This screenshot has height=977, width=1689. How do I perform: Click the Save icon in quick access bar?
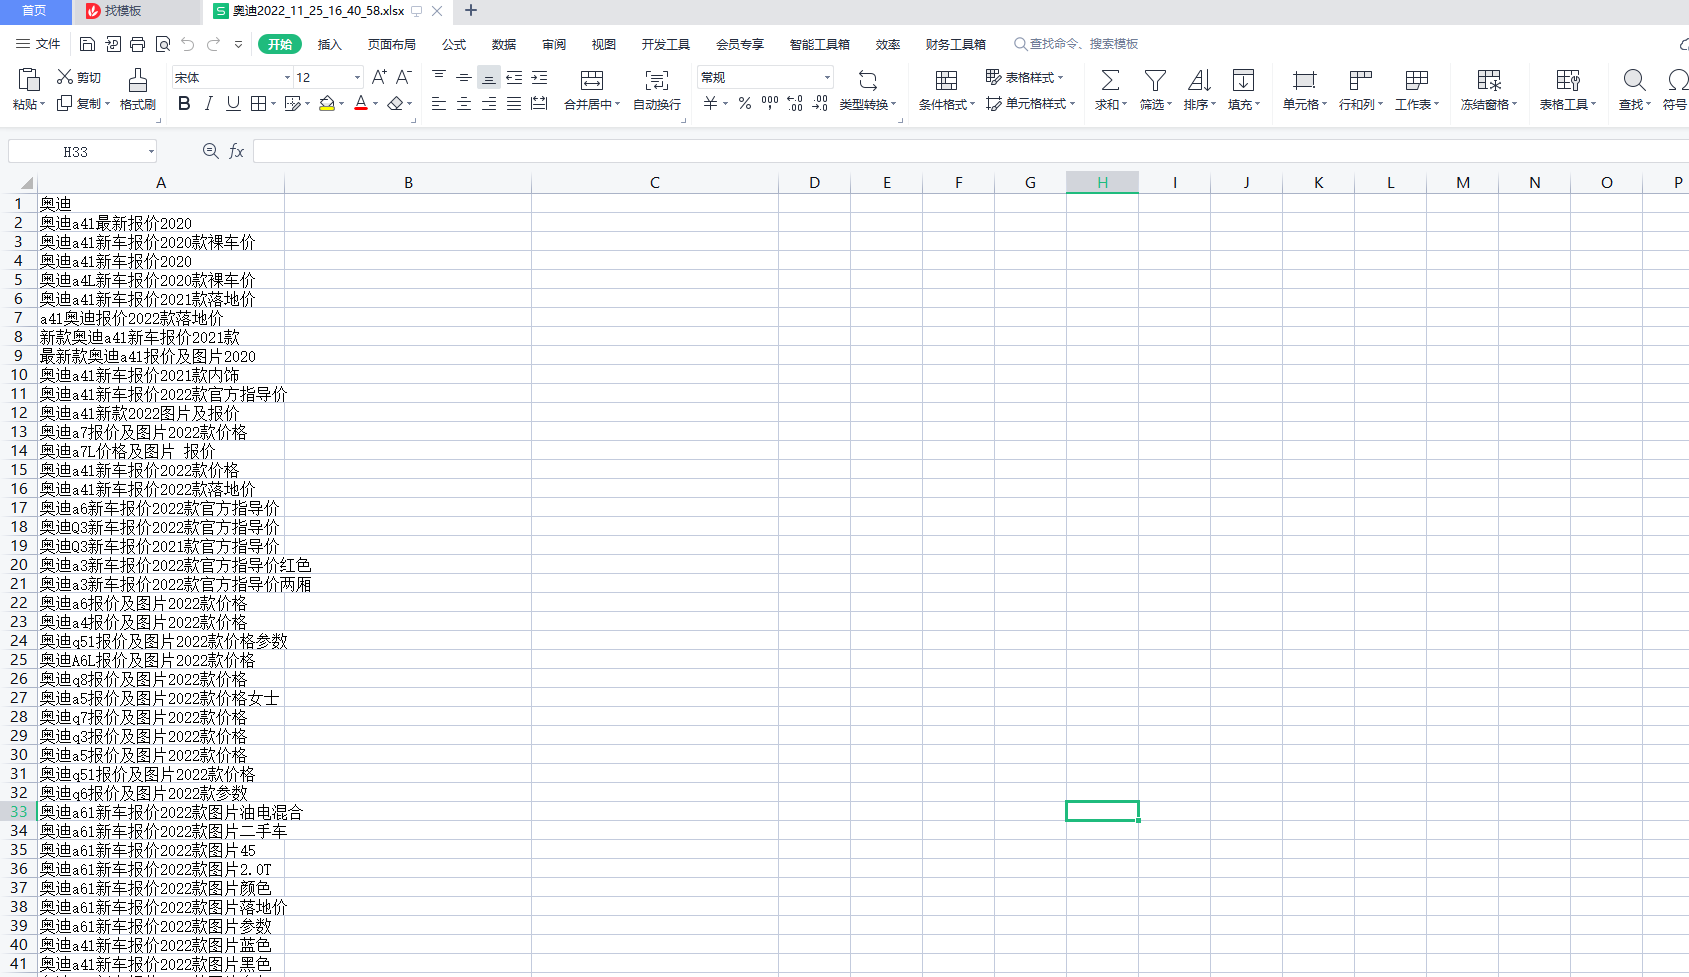[87, 44]
